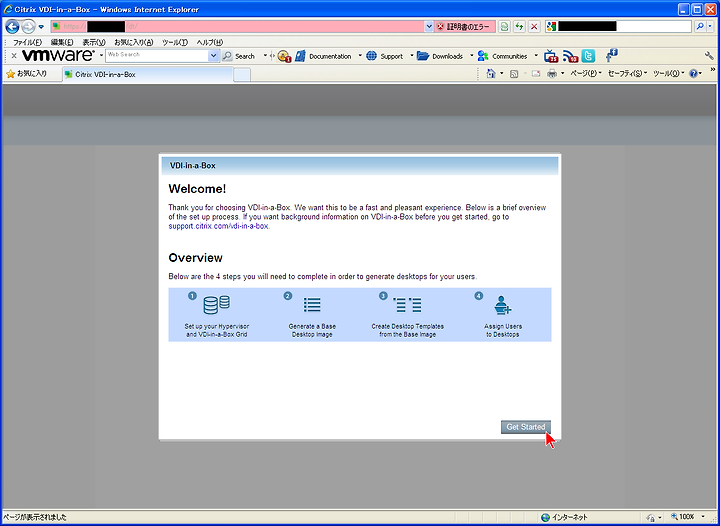720x526 pixels.
Task: Open the Documentation dropdown arrow
Action: point(360,56)
